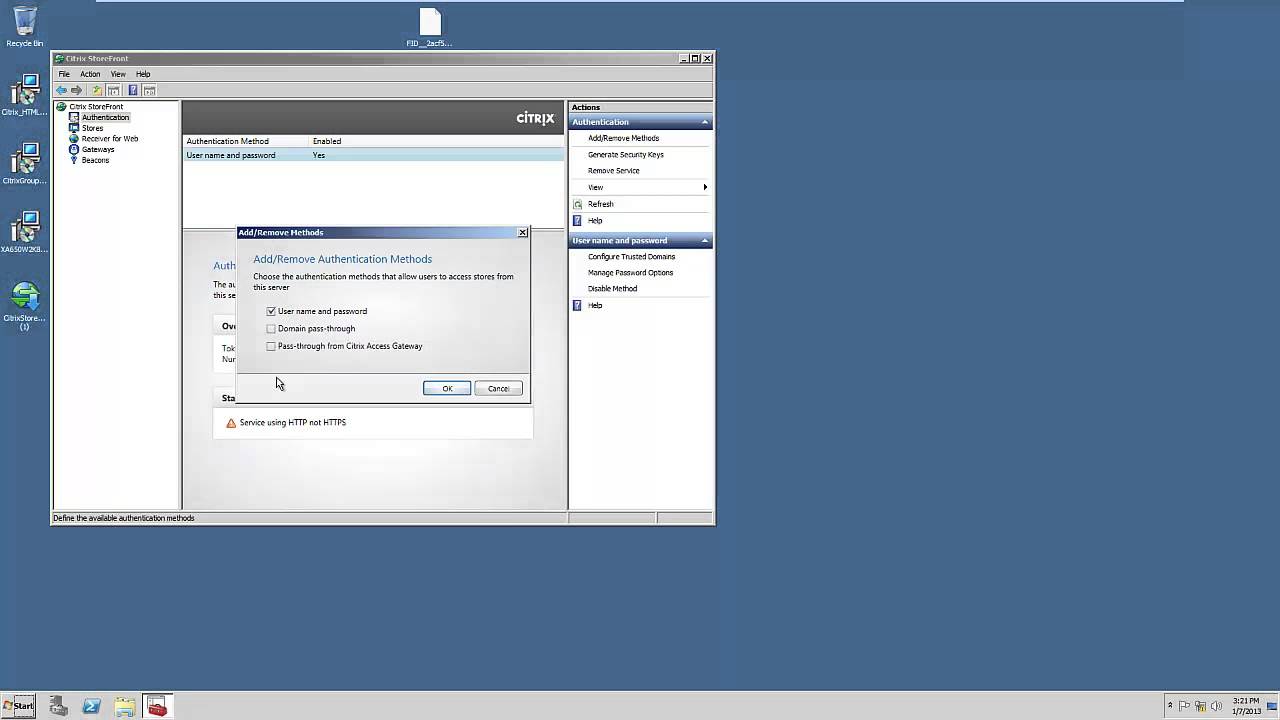Screen dimensions: 1280x720
Task: Open the File menu
Action: (x=64, y=74)
